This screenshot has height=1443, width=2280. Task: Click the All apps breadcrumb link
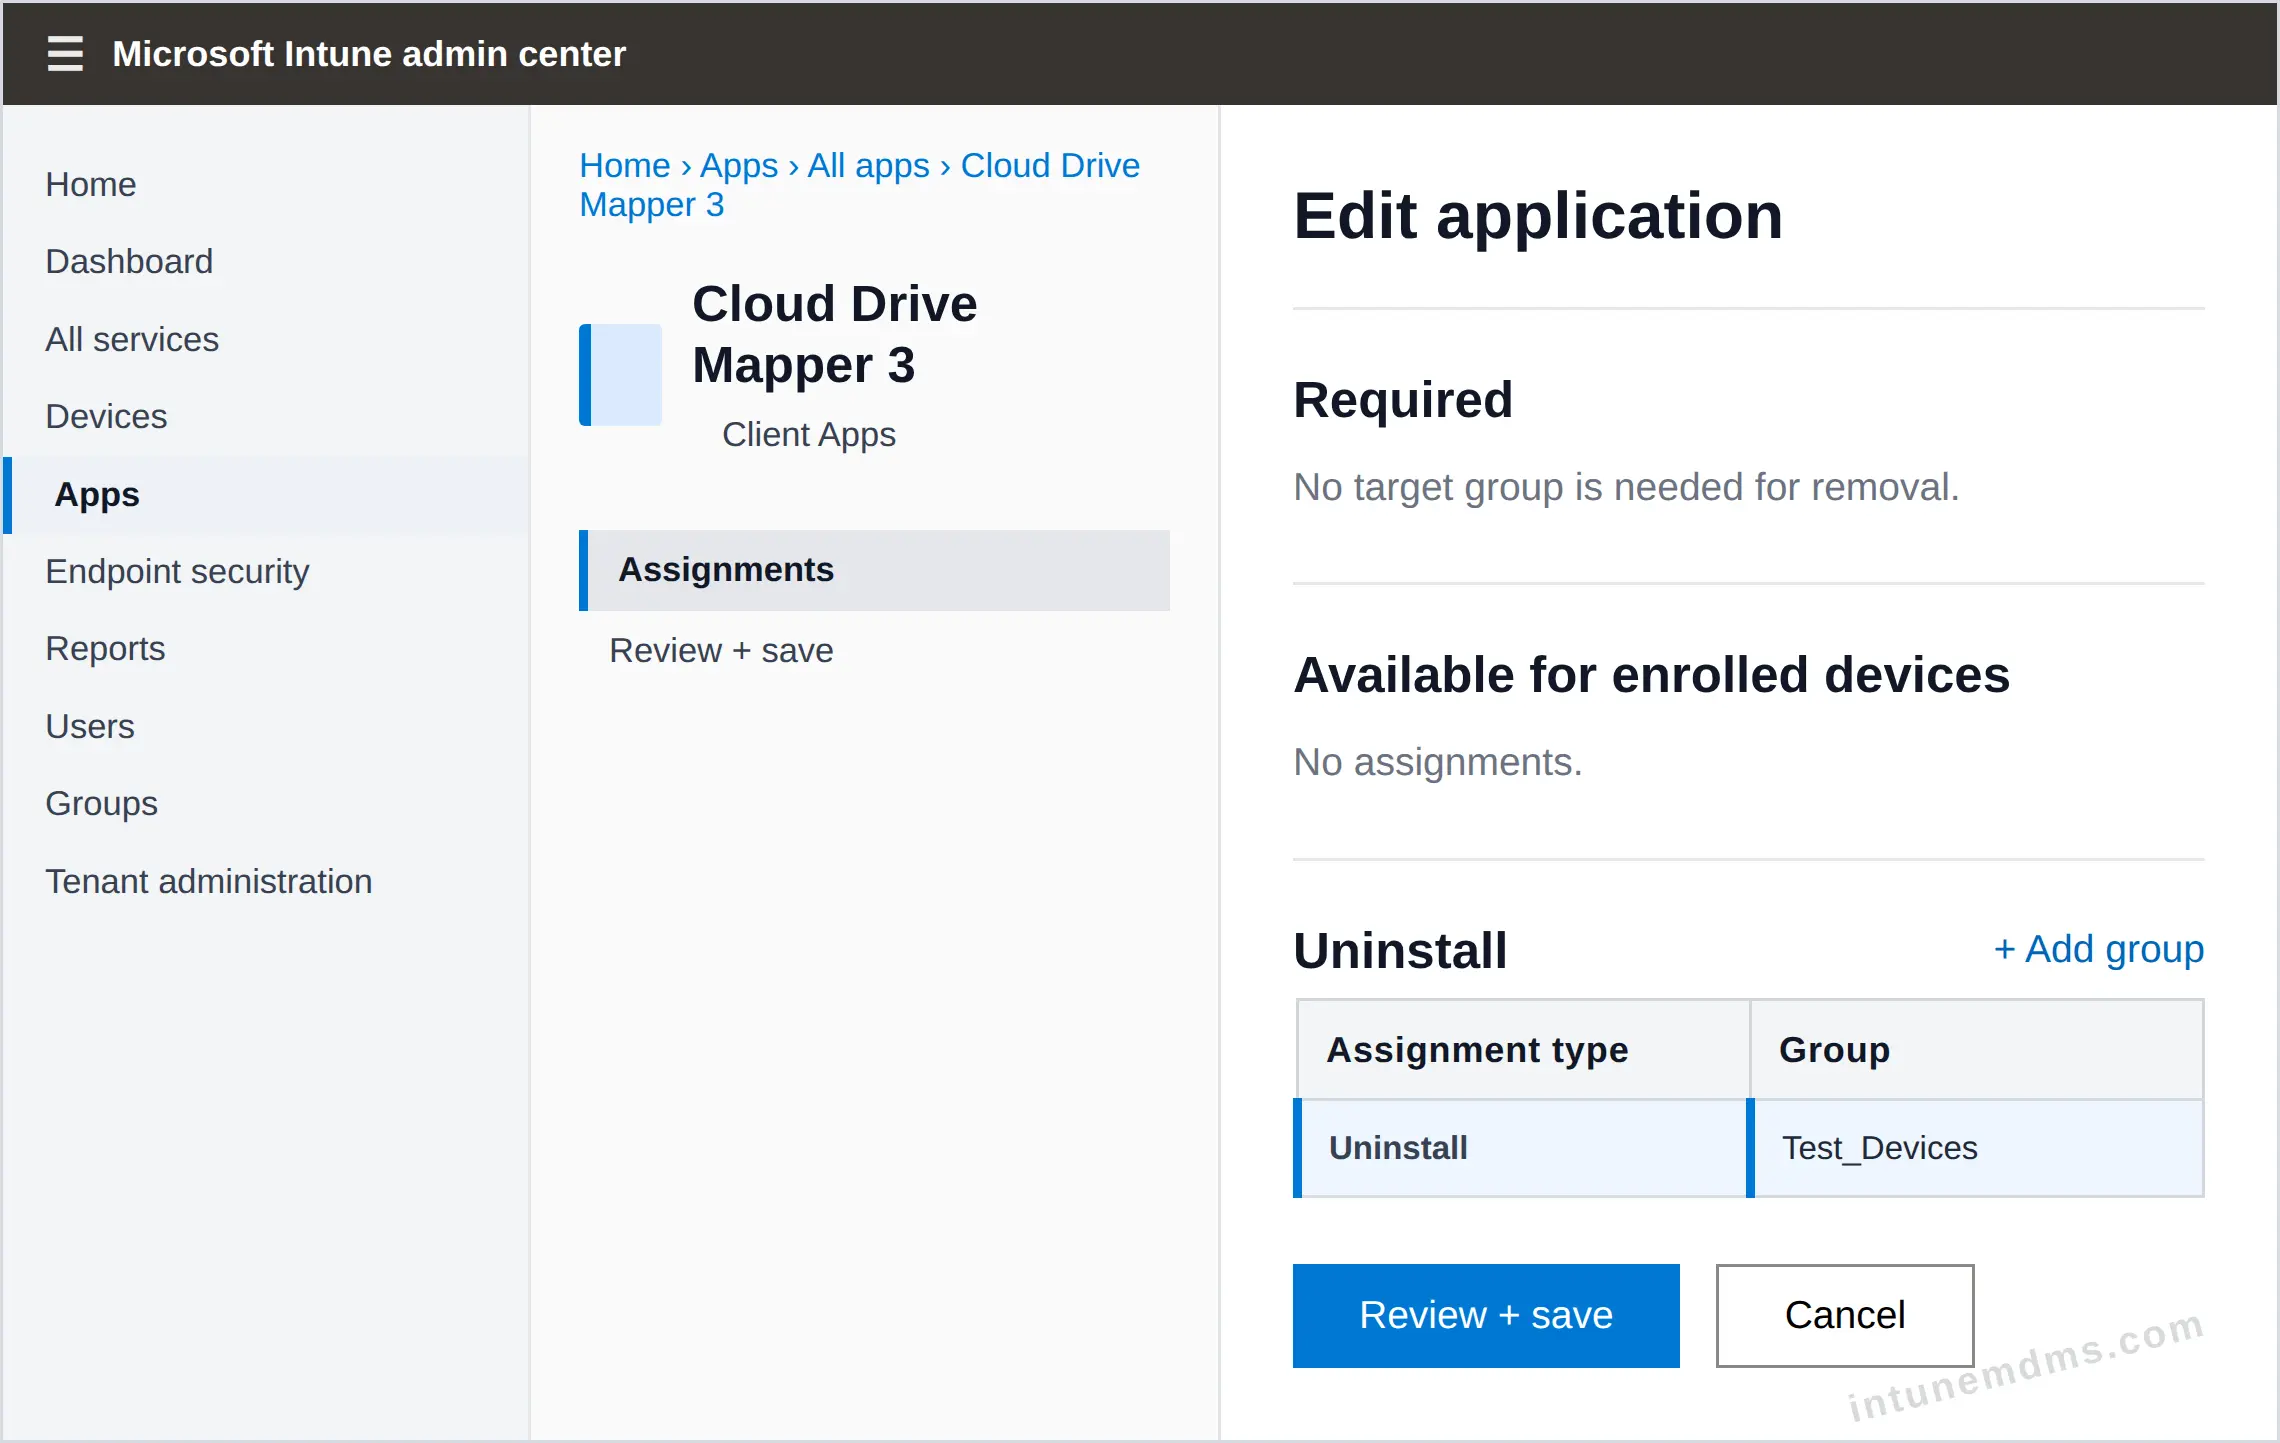(868, 165)
